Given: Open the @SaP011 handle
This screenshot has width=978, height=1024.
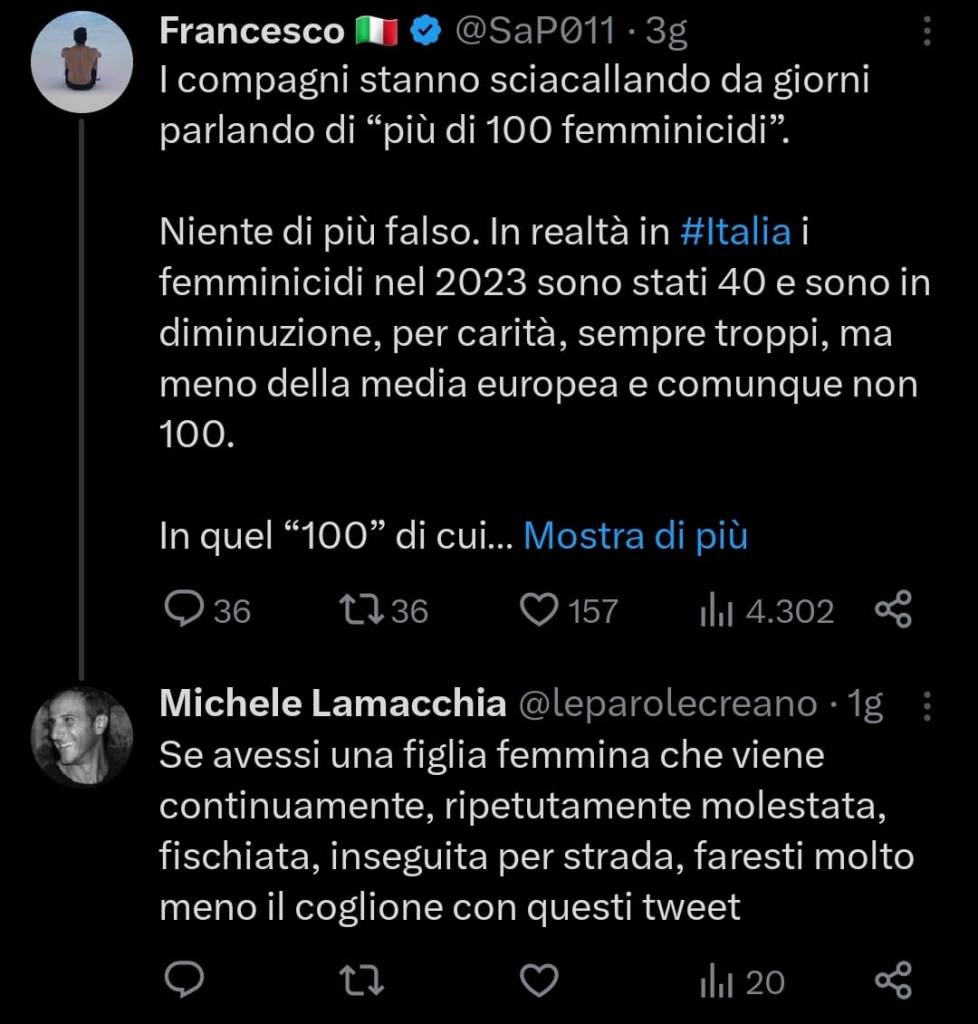Looking at the screenshot, I should (534, 33).
